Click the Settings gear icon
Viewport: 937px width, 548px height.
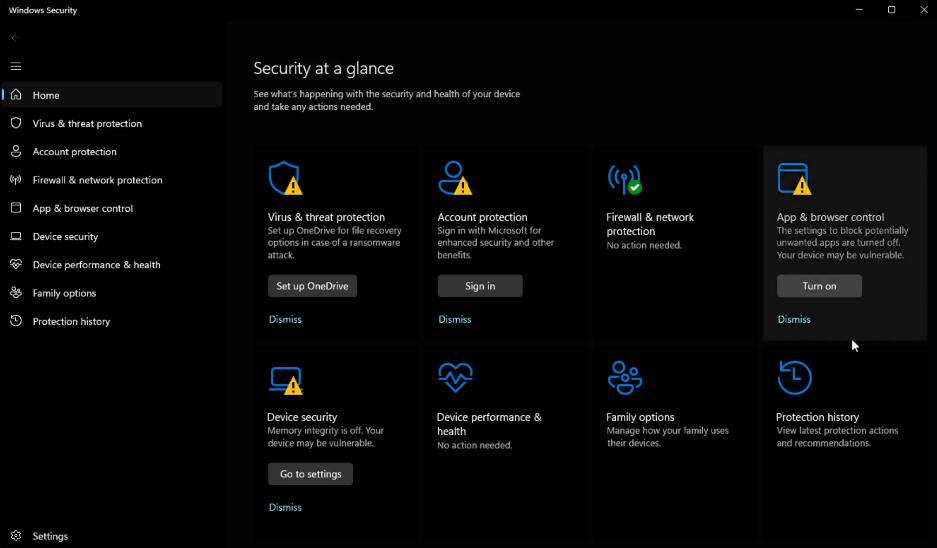[16, 535]
